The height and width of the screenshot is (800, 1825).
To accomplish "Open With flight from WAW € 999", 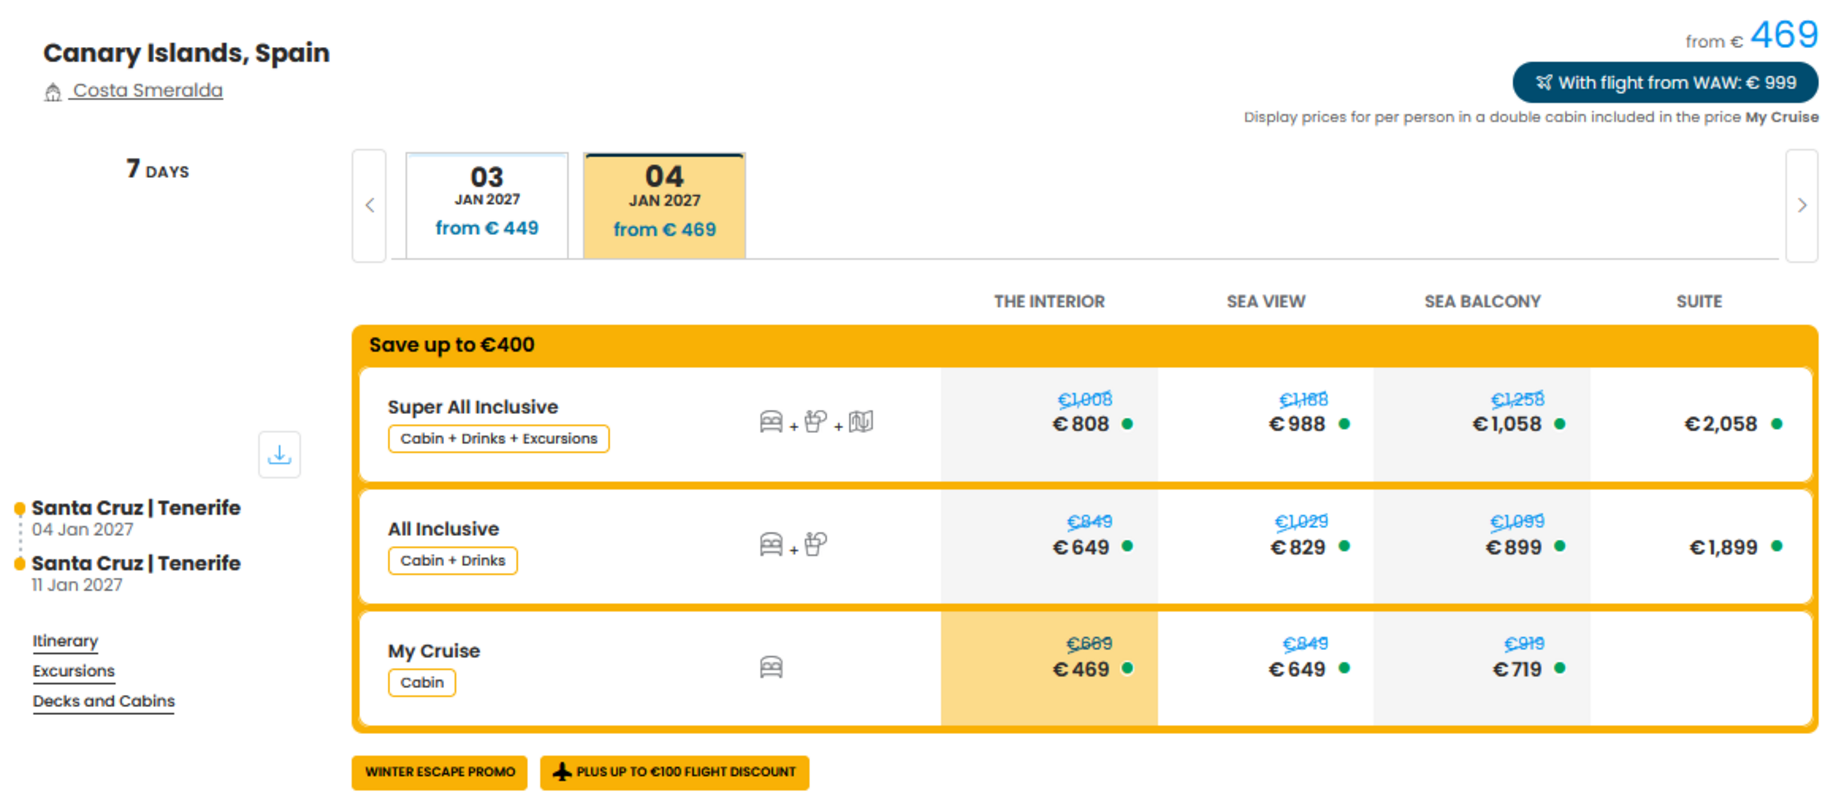I will [x=1665, y=83].
